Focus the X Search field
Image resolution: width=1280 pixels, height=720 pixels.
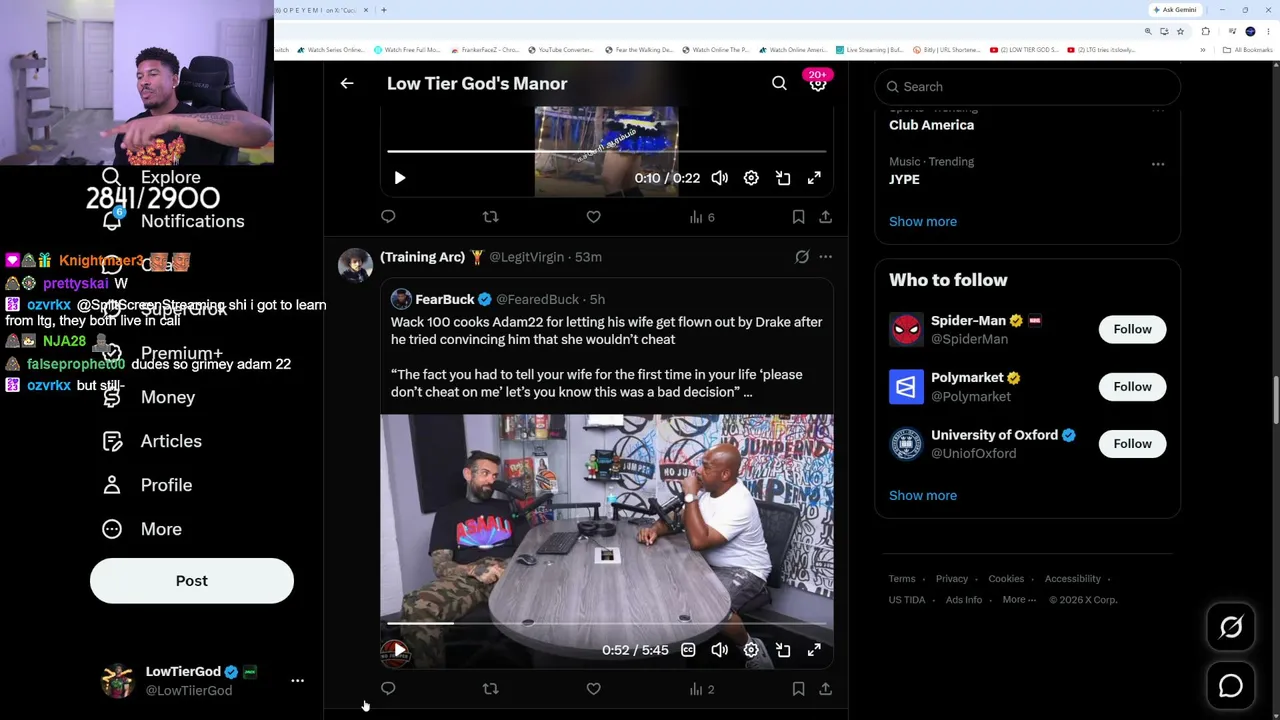click(1027, 87)
